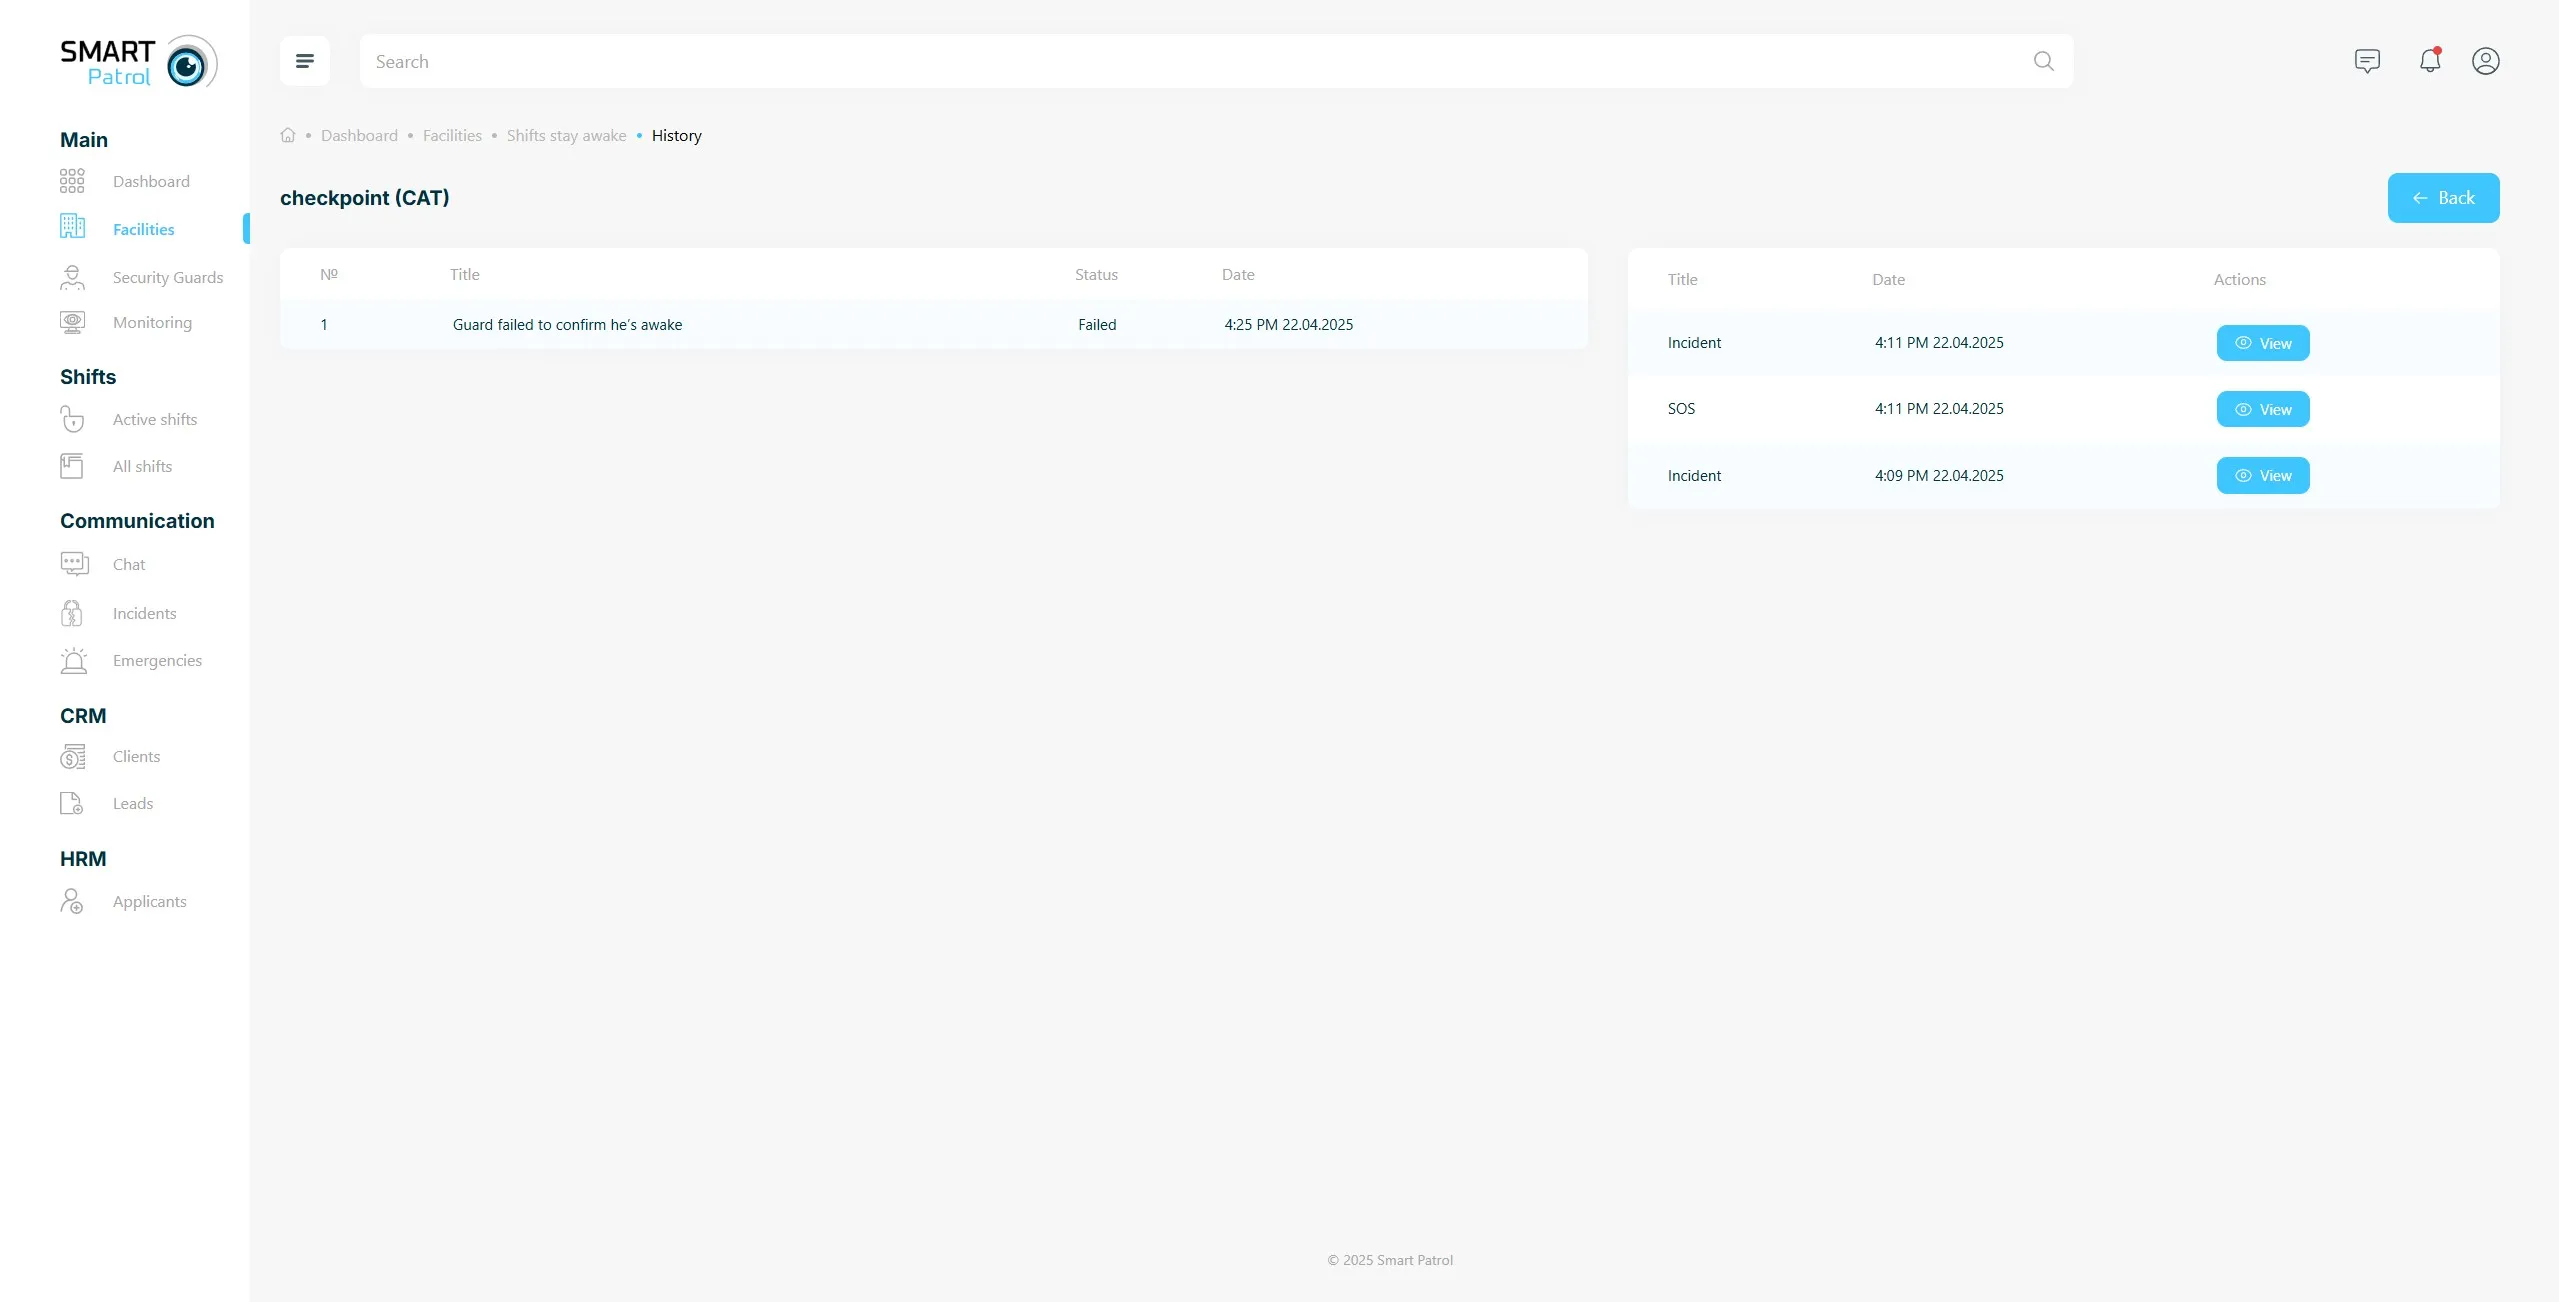
Task: Open the chat messages icon in header
Action: click(x=2367, y=61)
